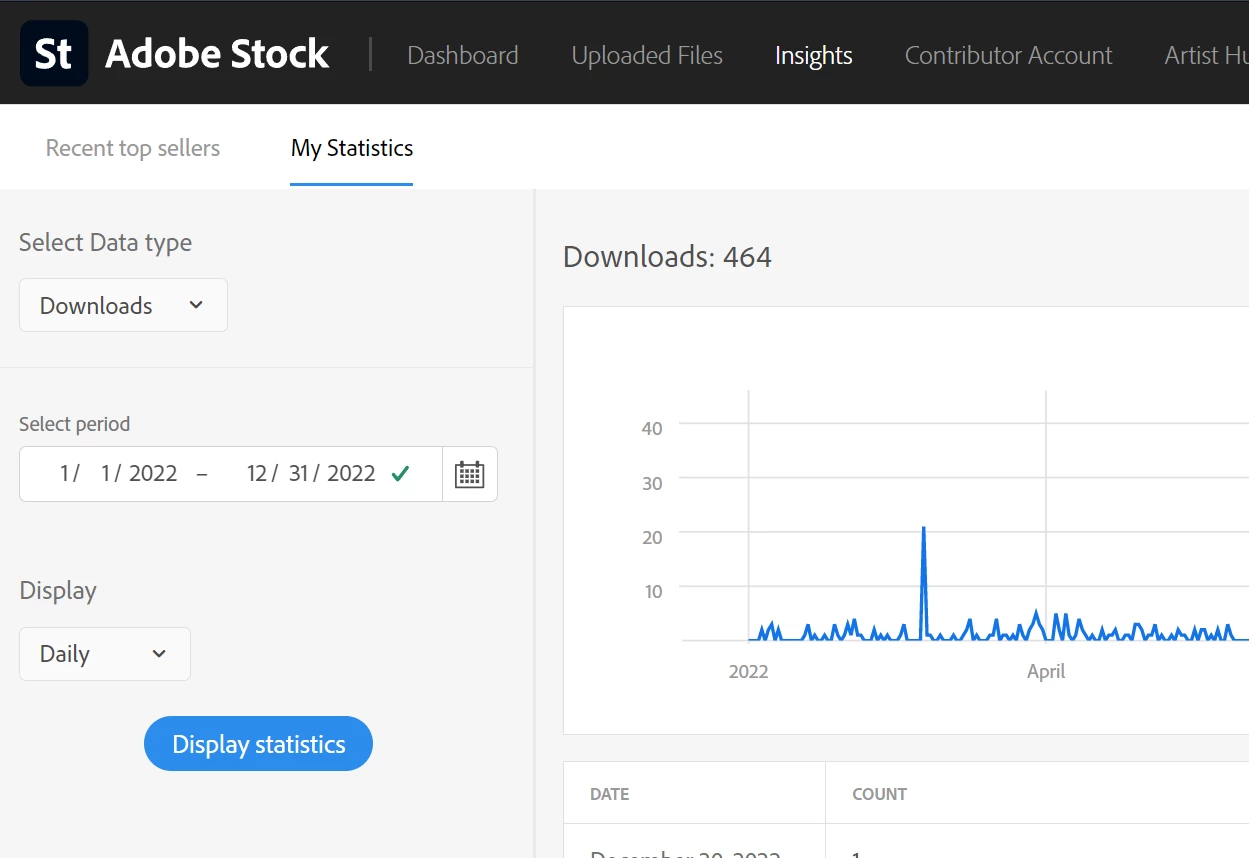Click the DATE column header
The image size is (1249, 858).
(x=610, y=794)
